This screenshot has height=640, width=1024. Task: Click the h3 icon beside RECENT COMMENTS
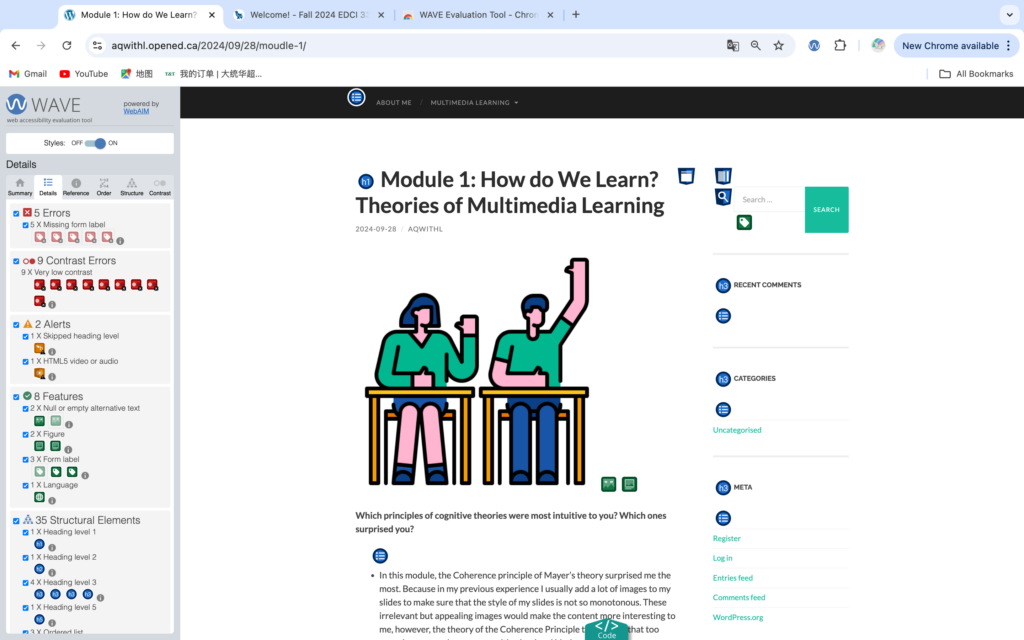pyautogui.click(x=723, y=285)
